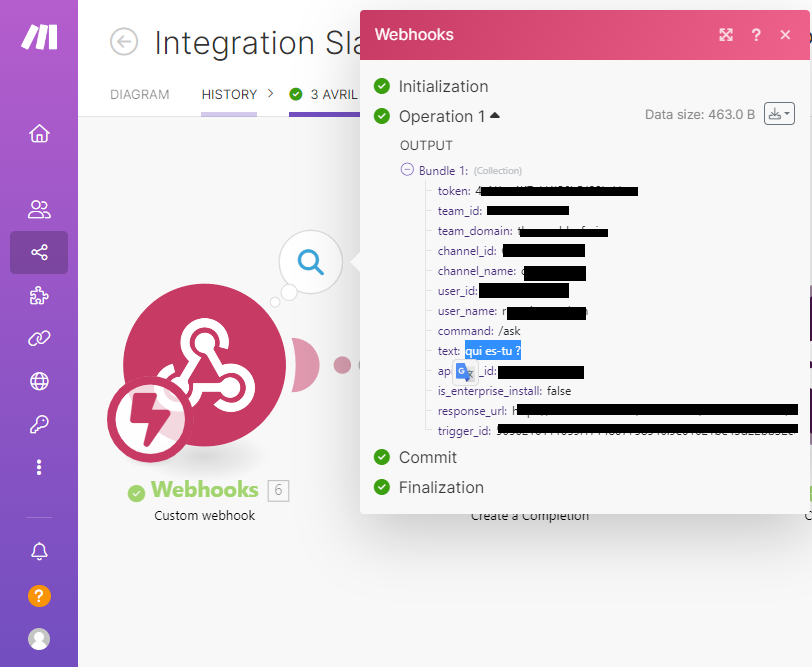Image resolution: width=812 pixels, height=667 pixels.
Task: Open the Home icon in sidebar
Action: (x=39, y=134)
